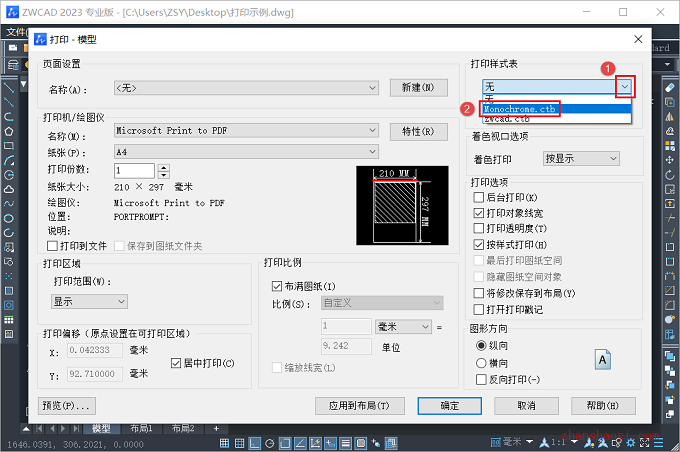Open paper size A4 dropdown
680x452 pixels.
[246, 152]
